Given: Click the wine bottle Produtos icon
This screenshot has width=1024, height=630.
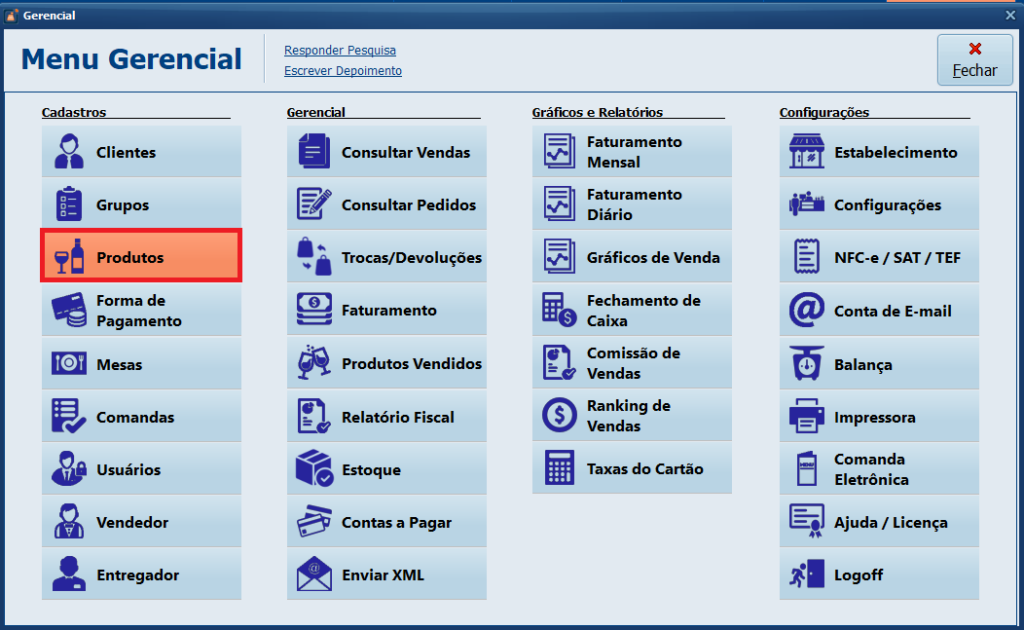Looking at the screenshot, I should (69, 258).
